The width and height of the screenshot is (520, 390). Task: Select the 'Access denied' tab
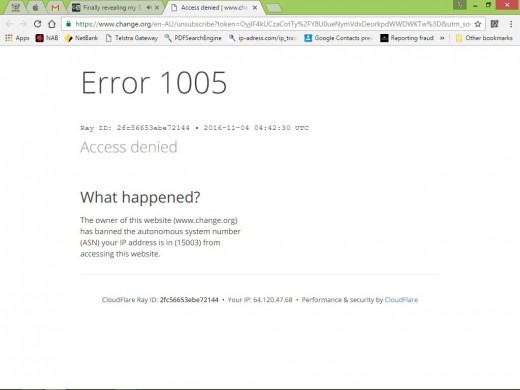coord(213,7)
